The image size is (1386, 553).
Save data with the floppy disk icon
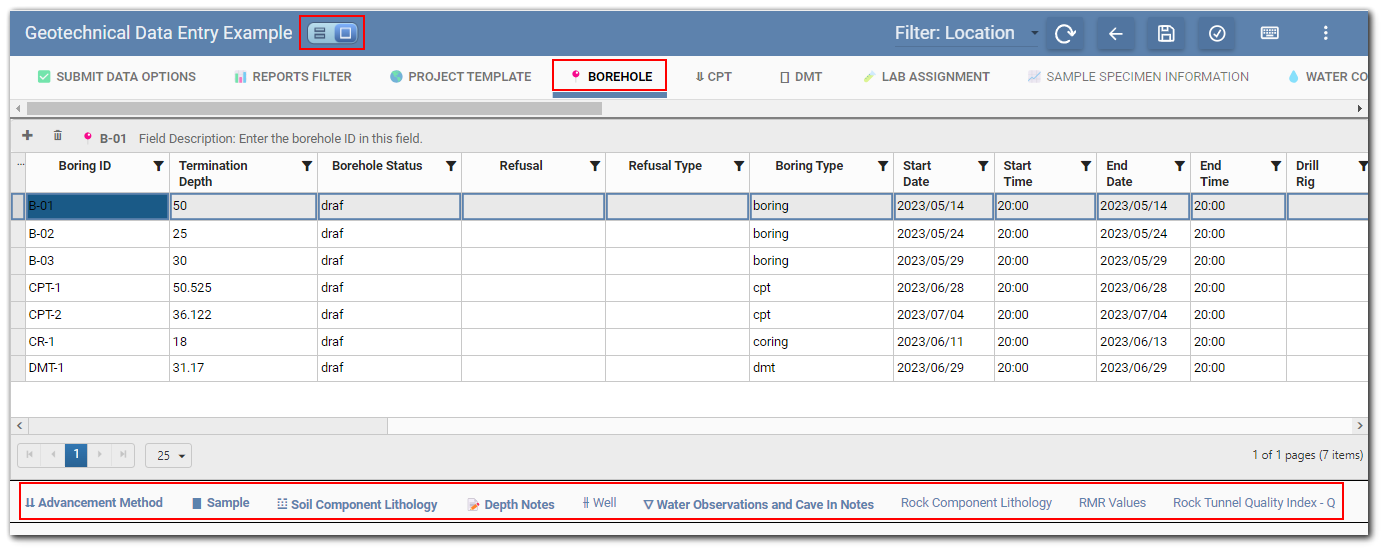(1166, 33)
